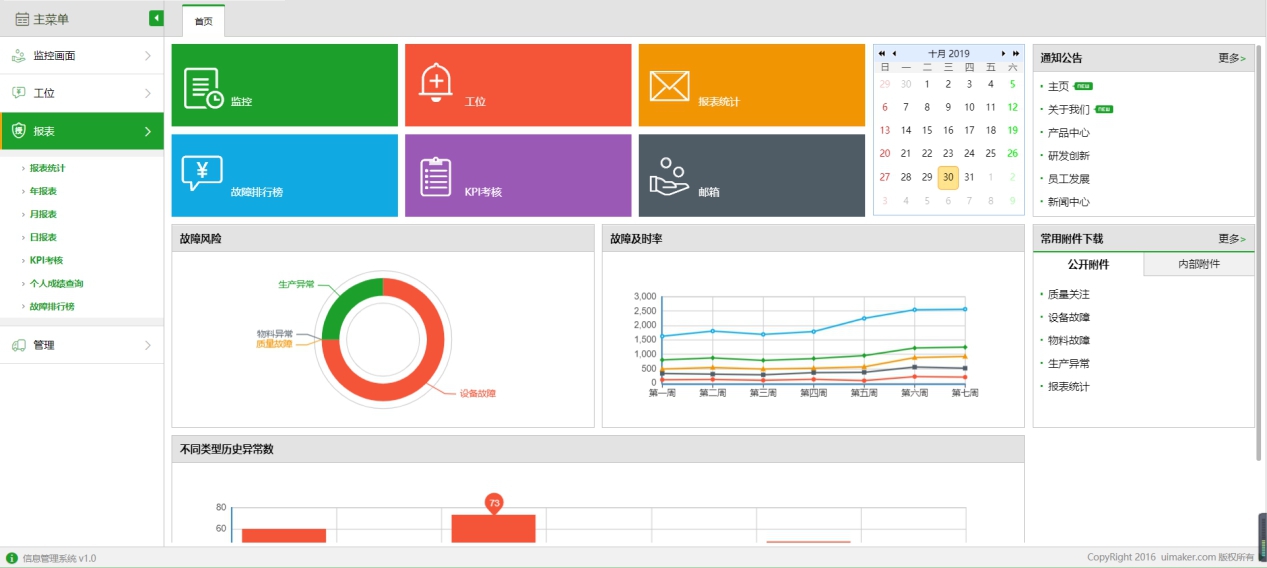Expand the 工位 menu chevron
1267x568 pixels.
point(148,93)
